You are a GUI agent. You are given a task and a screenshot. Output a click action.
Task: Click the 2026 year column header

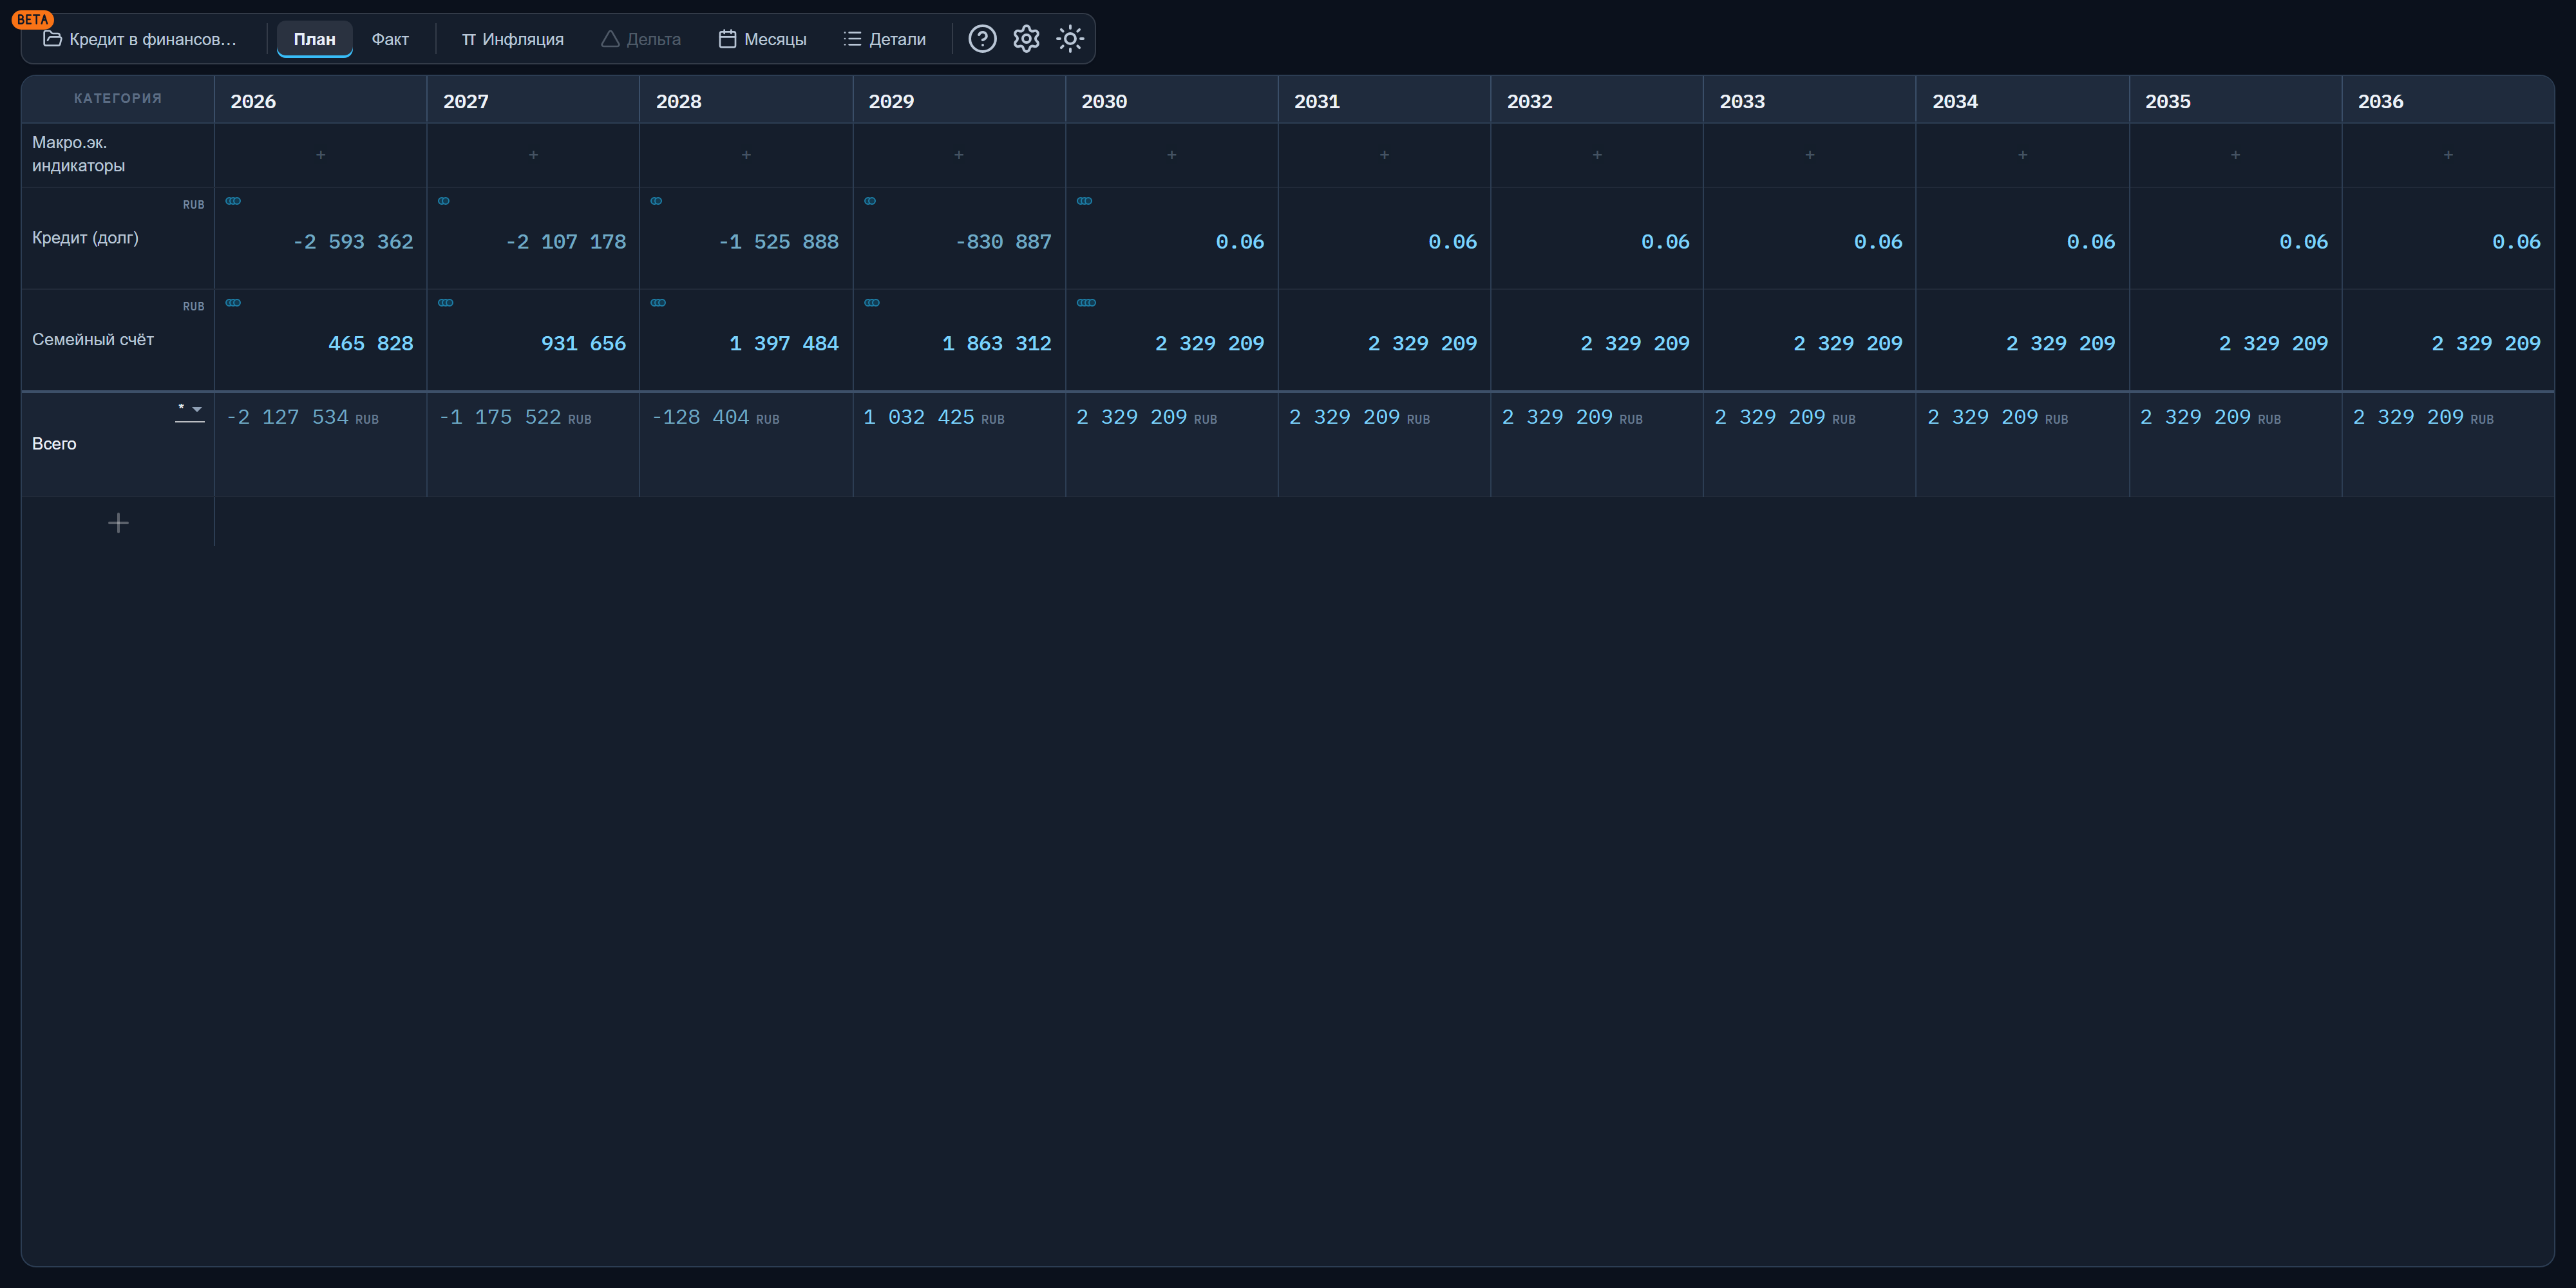[320, 101]
